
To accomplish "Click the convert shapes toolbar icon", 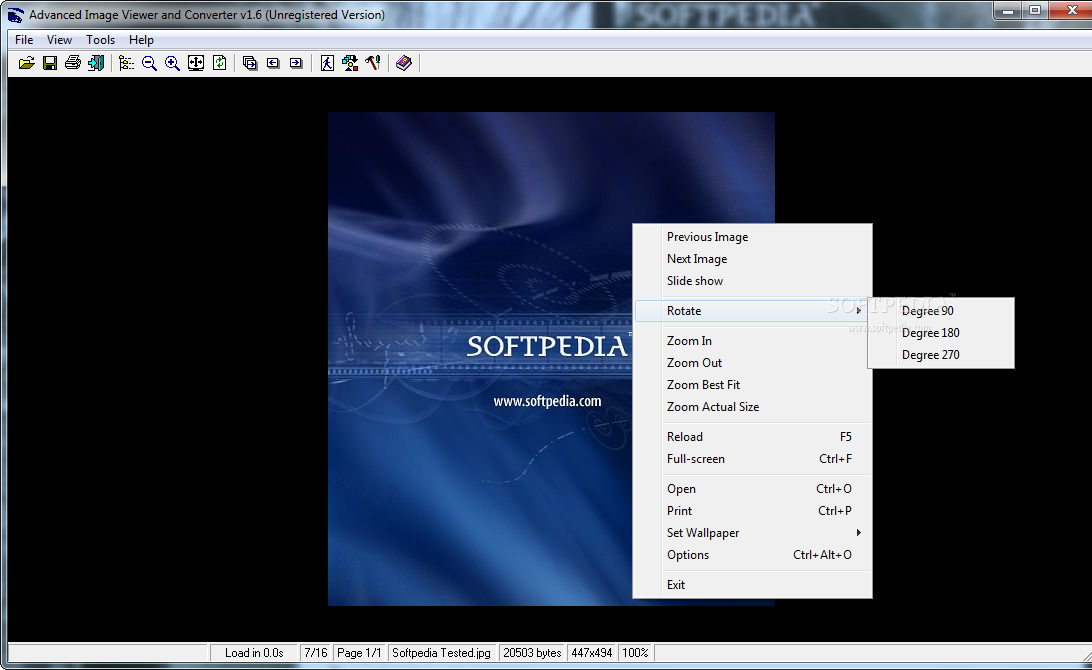I will [350, 63].
